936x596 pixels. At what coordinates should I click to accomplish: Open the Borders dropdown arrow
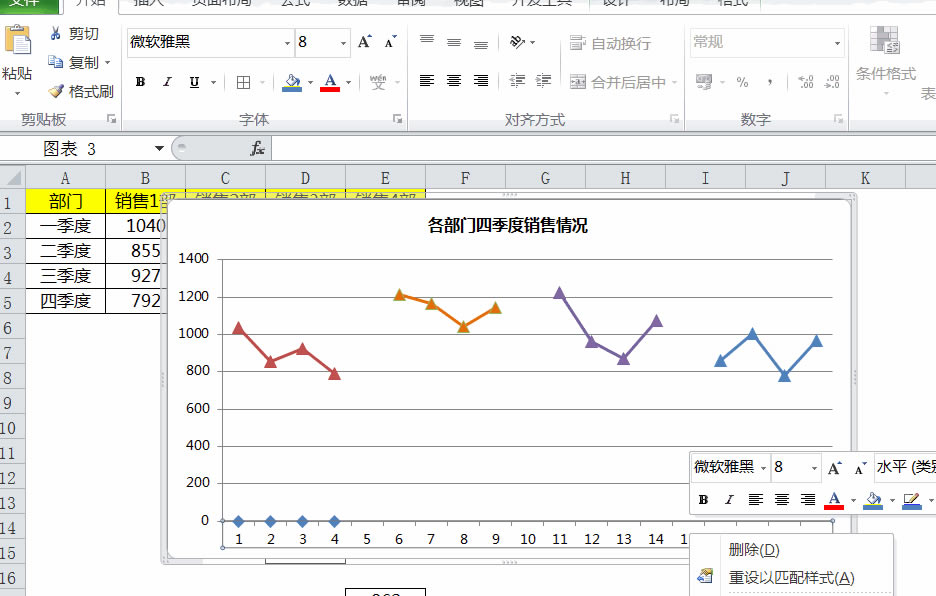[x=262, y=82]
